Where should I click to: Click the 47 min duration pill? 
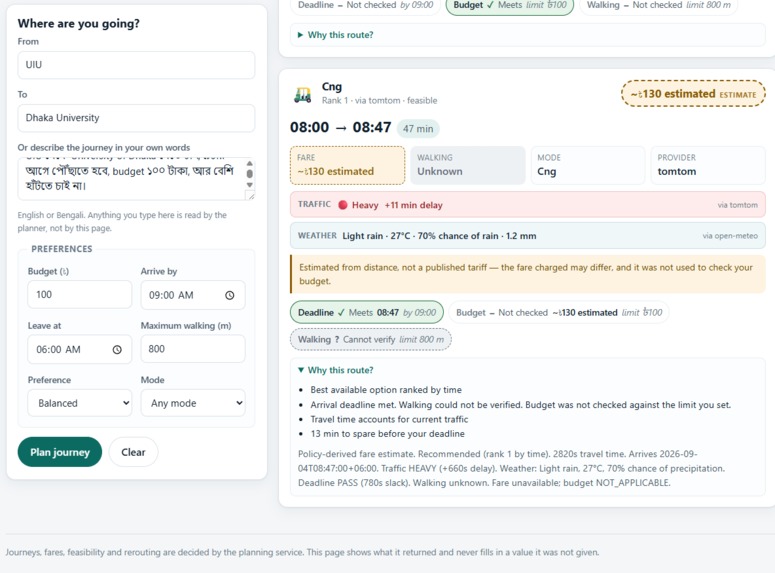click(x=418, y=129)
